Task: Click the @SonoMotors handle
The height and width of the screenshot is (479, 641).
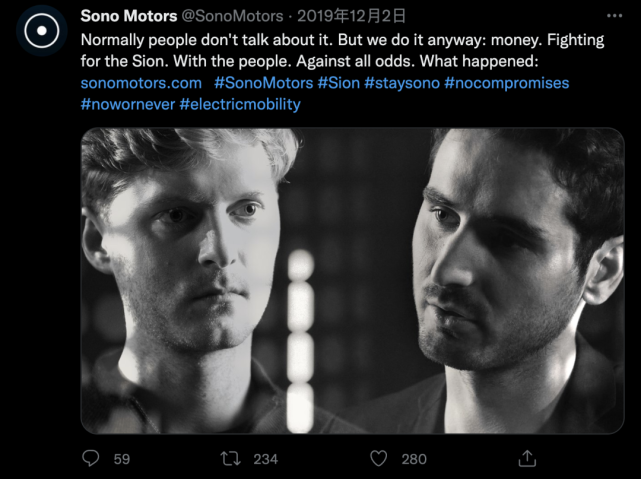Action: [x=232, y=16]
